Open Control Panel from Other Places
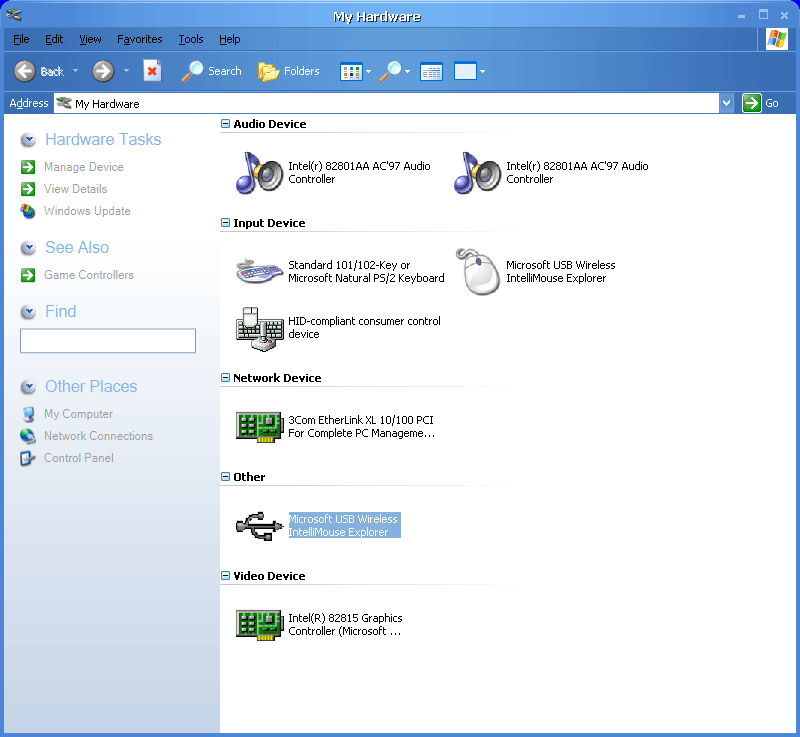Viewport: 800px width, 737px height. [78, 458]
